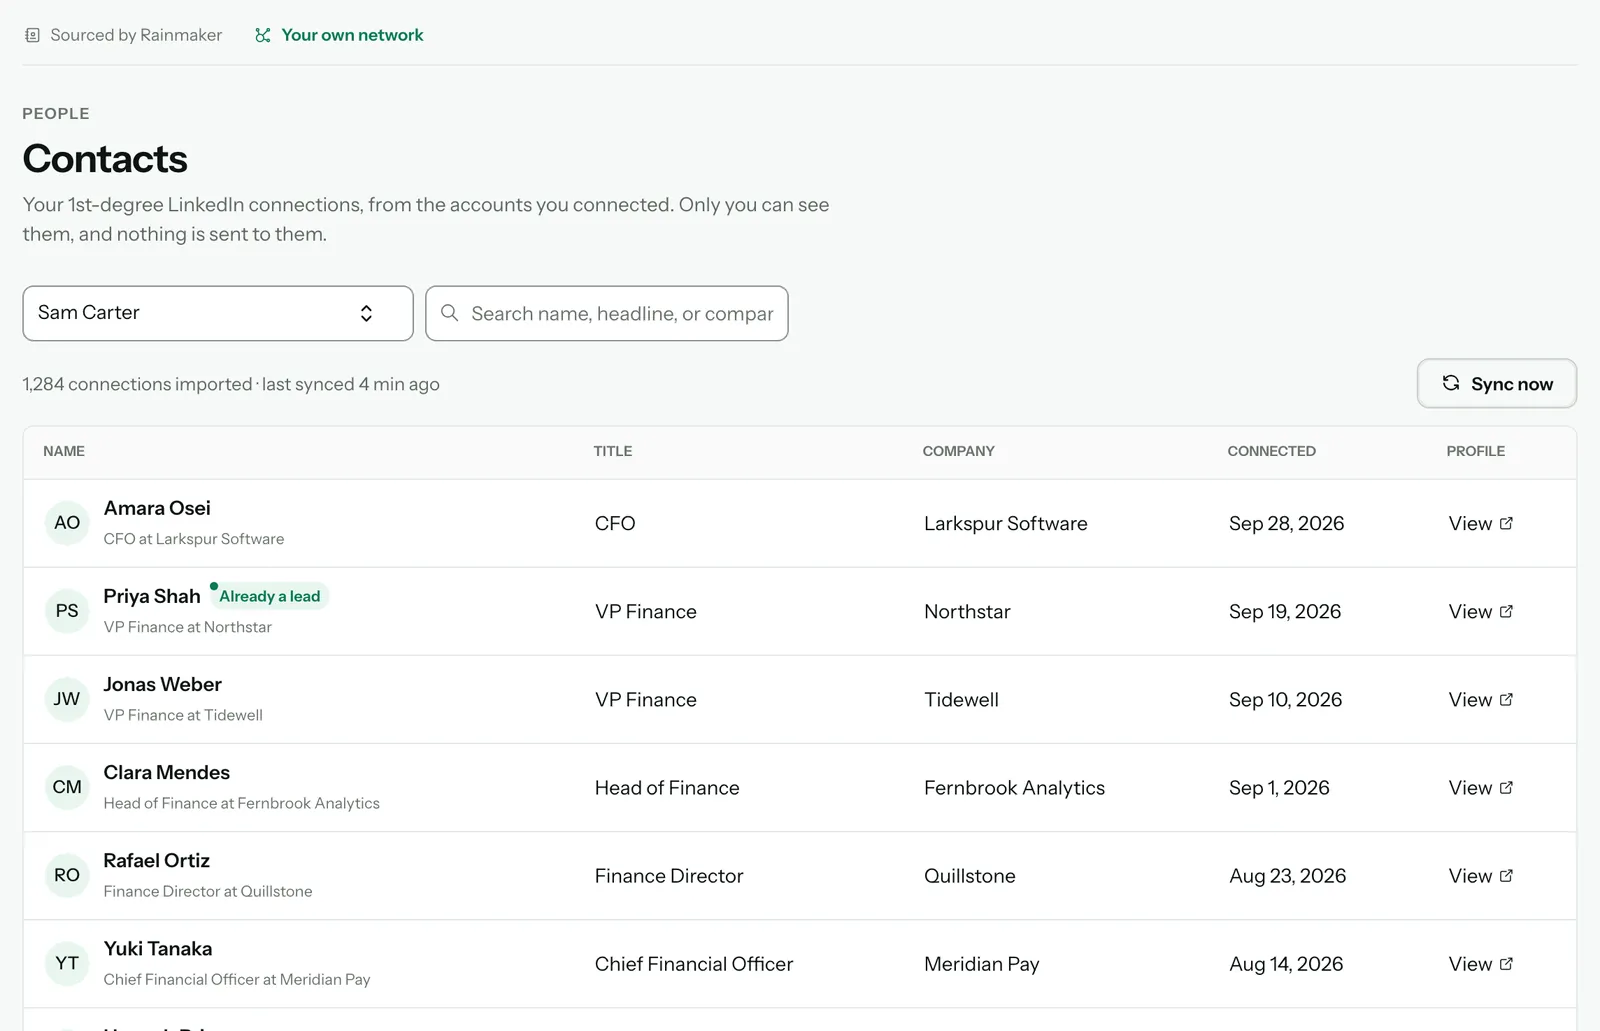Click the magnifier icon in the search box
The image size is (1600, 1031).
click(450, 313)
